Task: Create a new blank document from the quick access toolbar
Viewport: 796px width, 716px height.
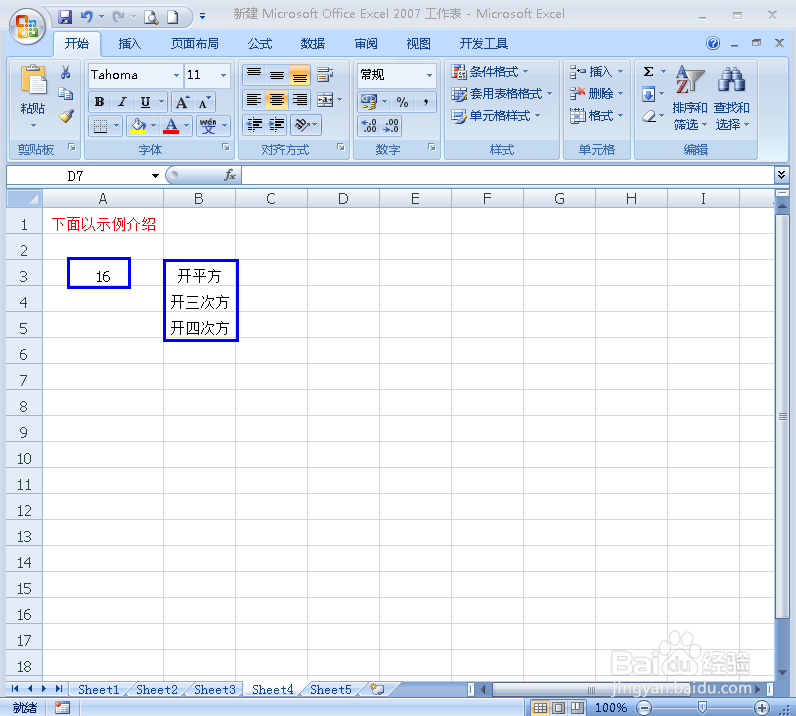Action: click(x=173, y=17)
